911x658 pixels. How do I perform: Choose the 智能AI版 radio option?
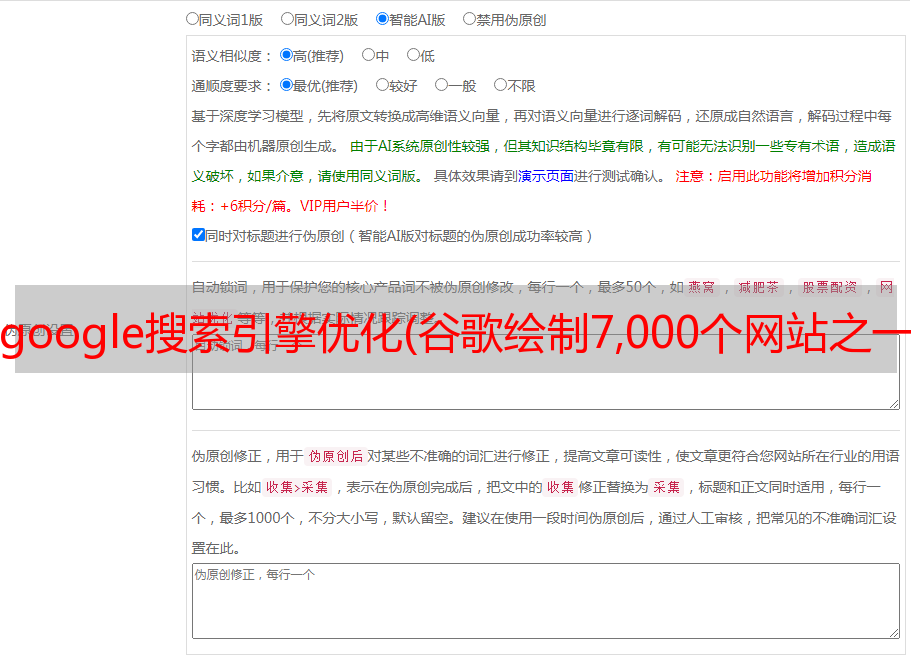click(x=382, y=19)
